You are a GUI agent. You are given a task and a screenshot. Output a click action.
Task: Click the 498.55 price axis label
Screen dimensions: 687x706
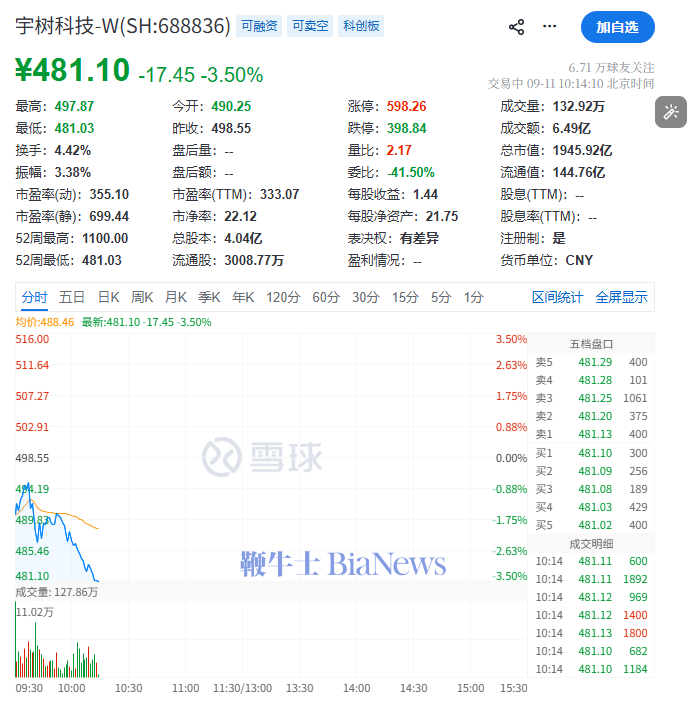(32, 458)
